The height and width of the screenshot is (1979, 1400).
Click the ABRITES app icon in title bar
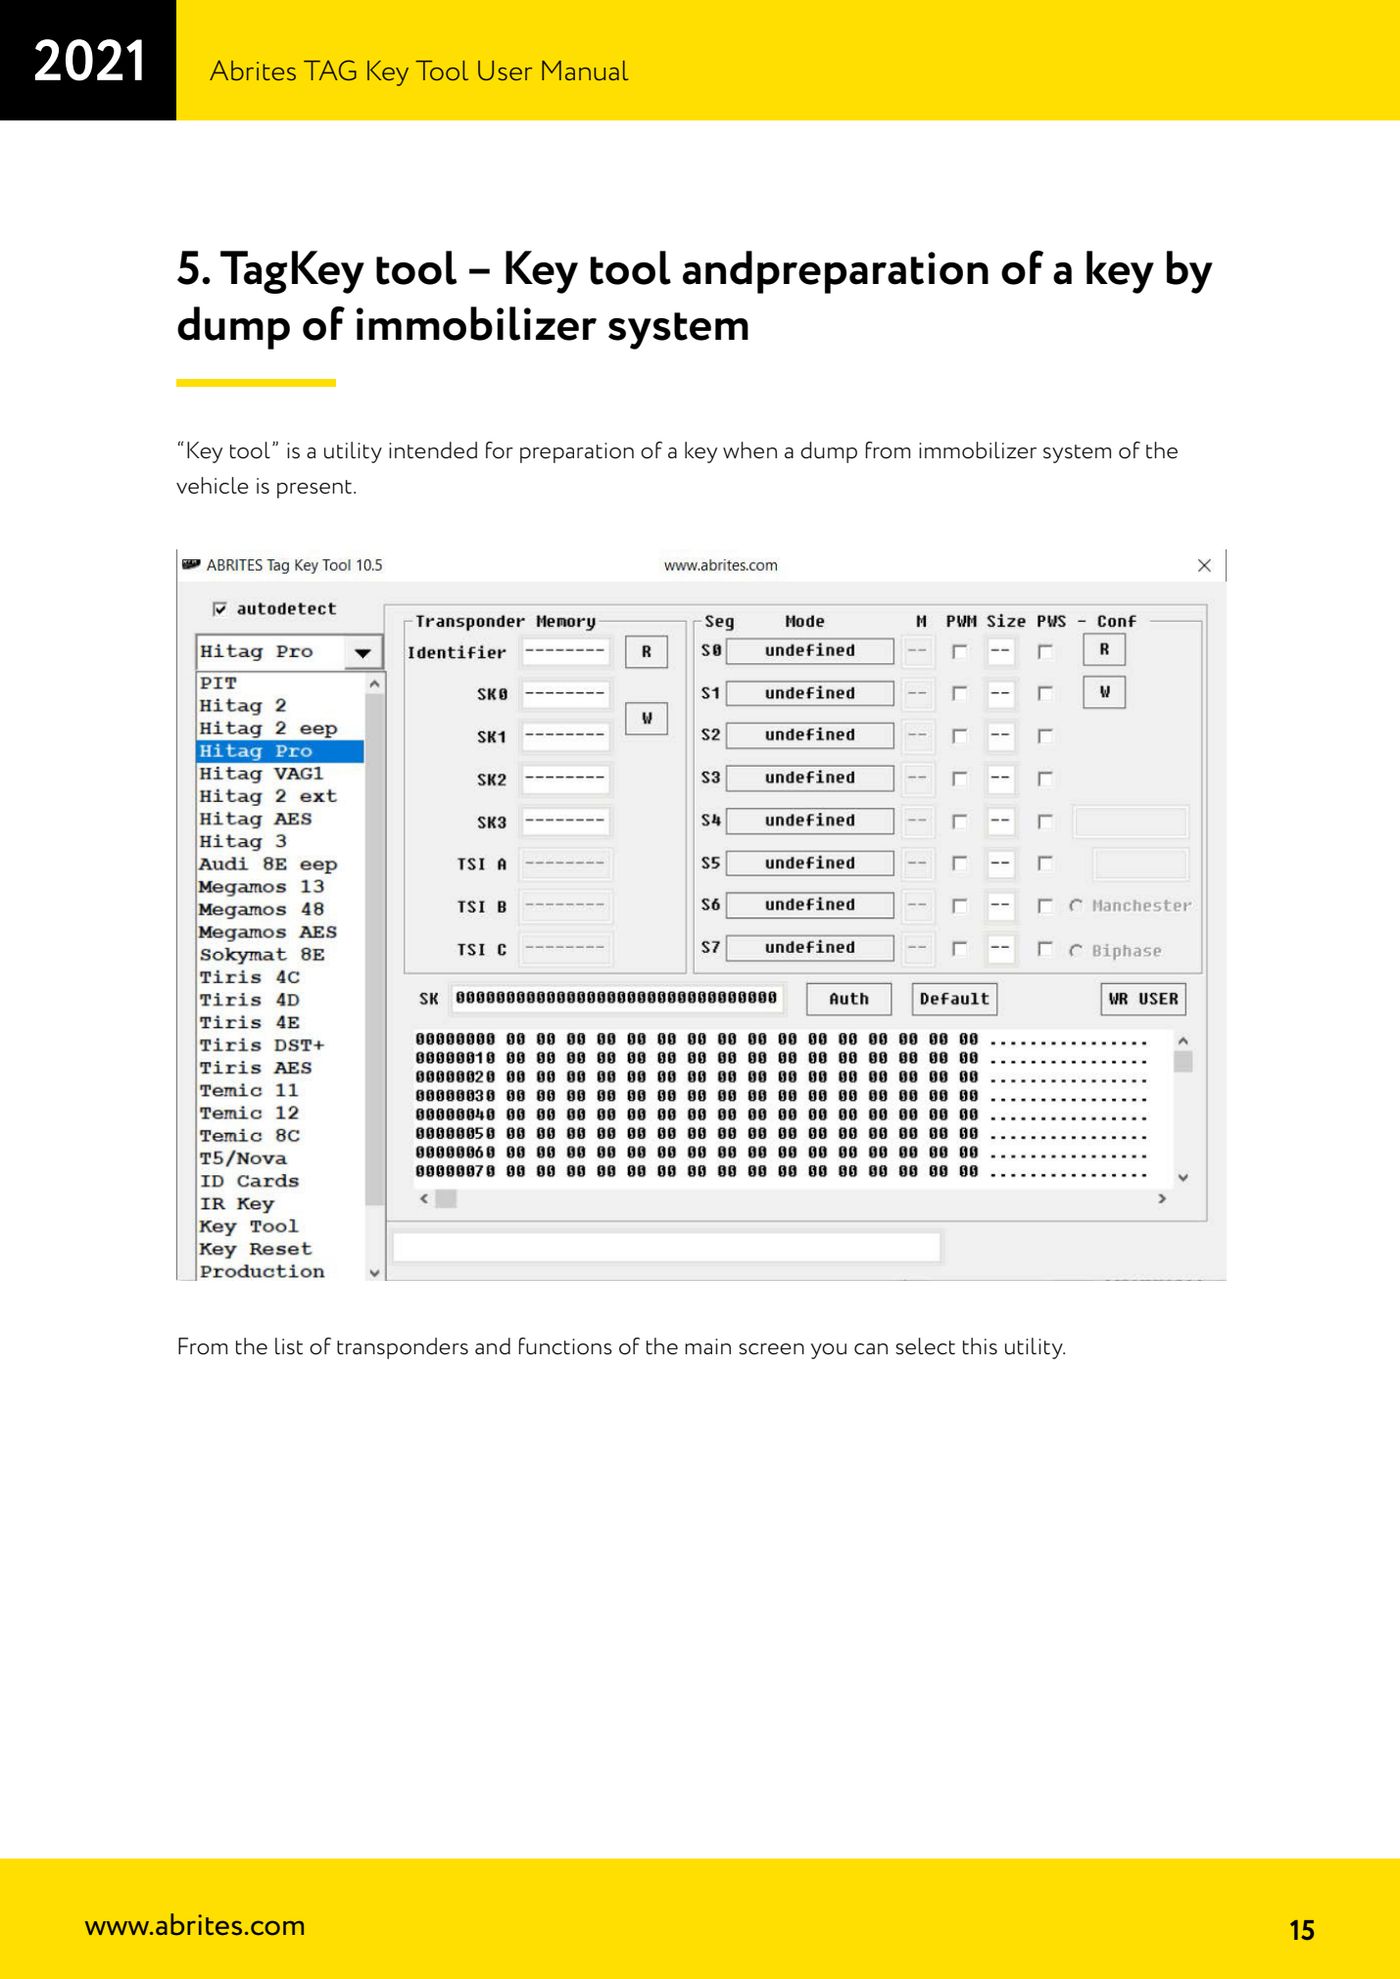point(191,564)
